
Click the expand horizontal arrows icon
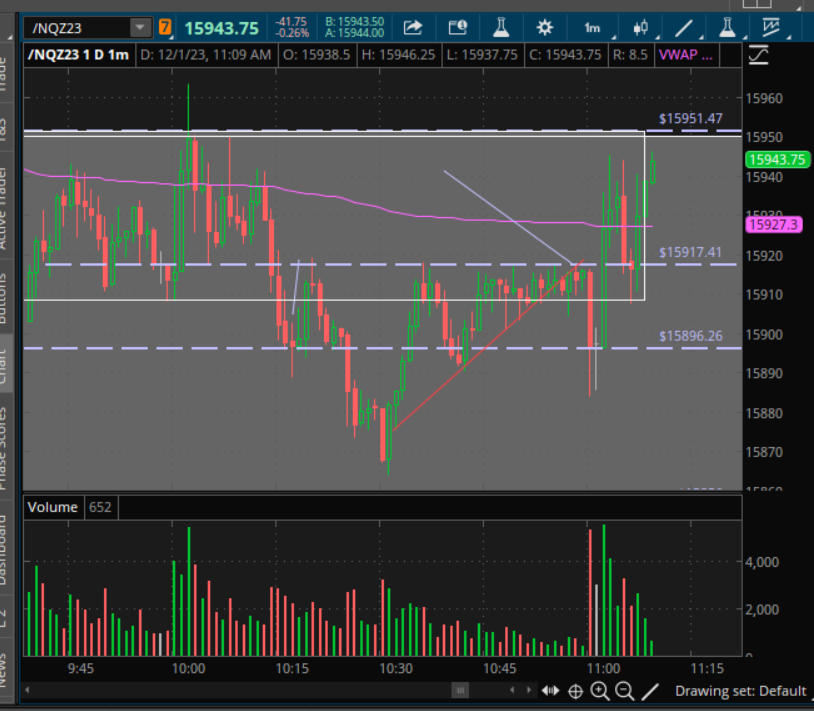point(551,690)
